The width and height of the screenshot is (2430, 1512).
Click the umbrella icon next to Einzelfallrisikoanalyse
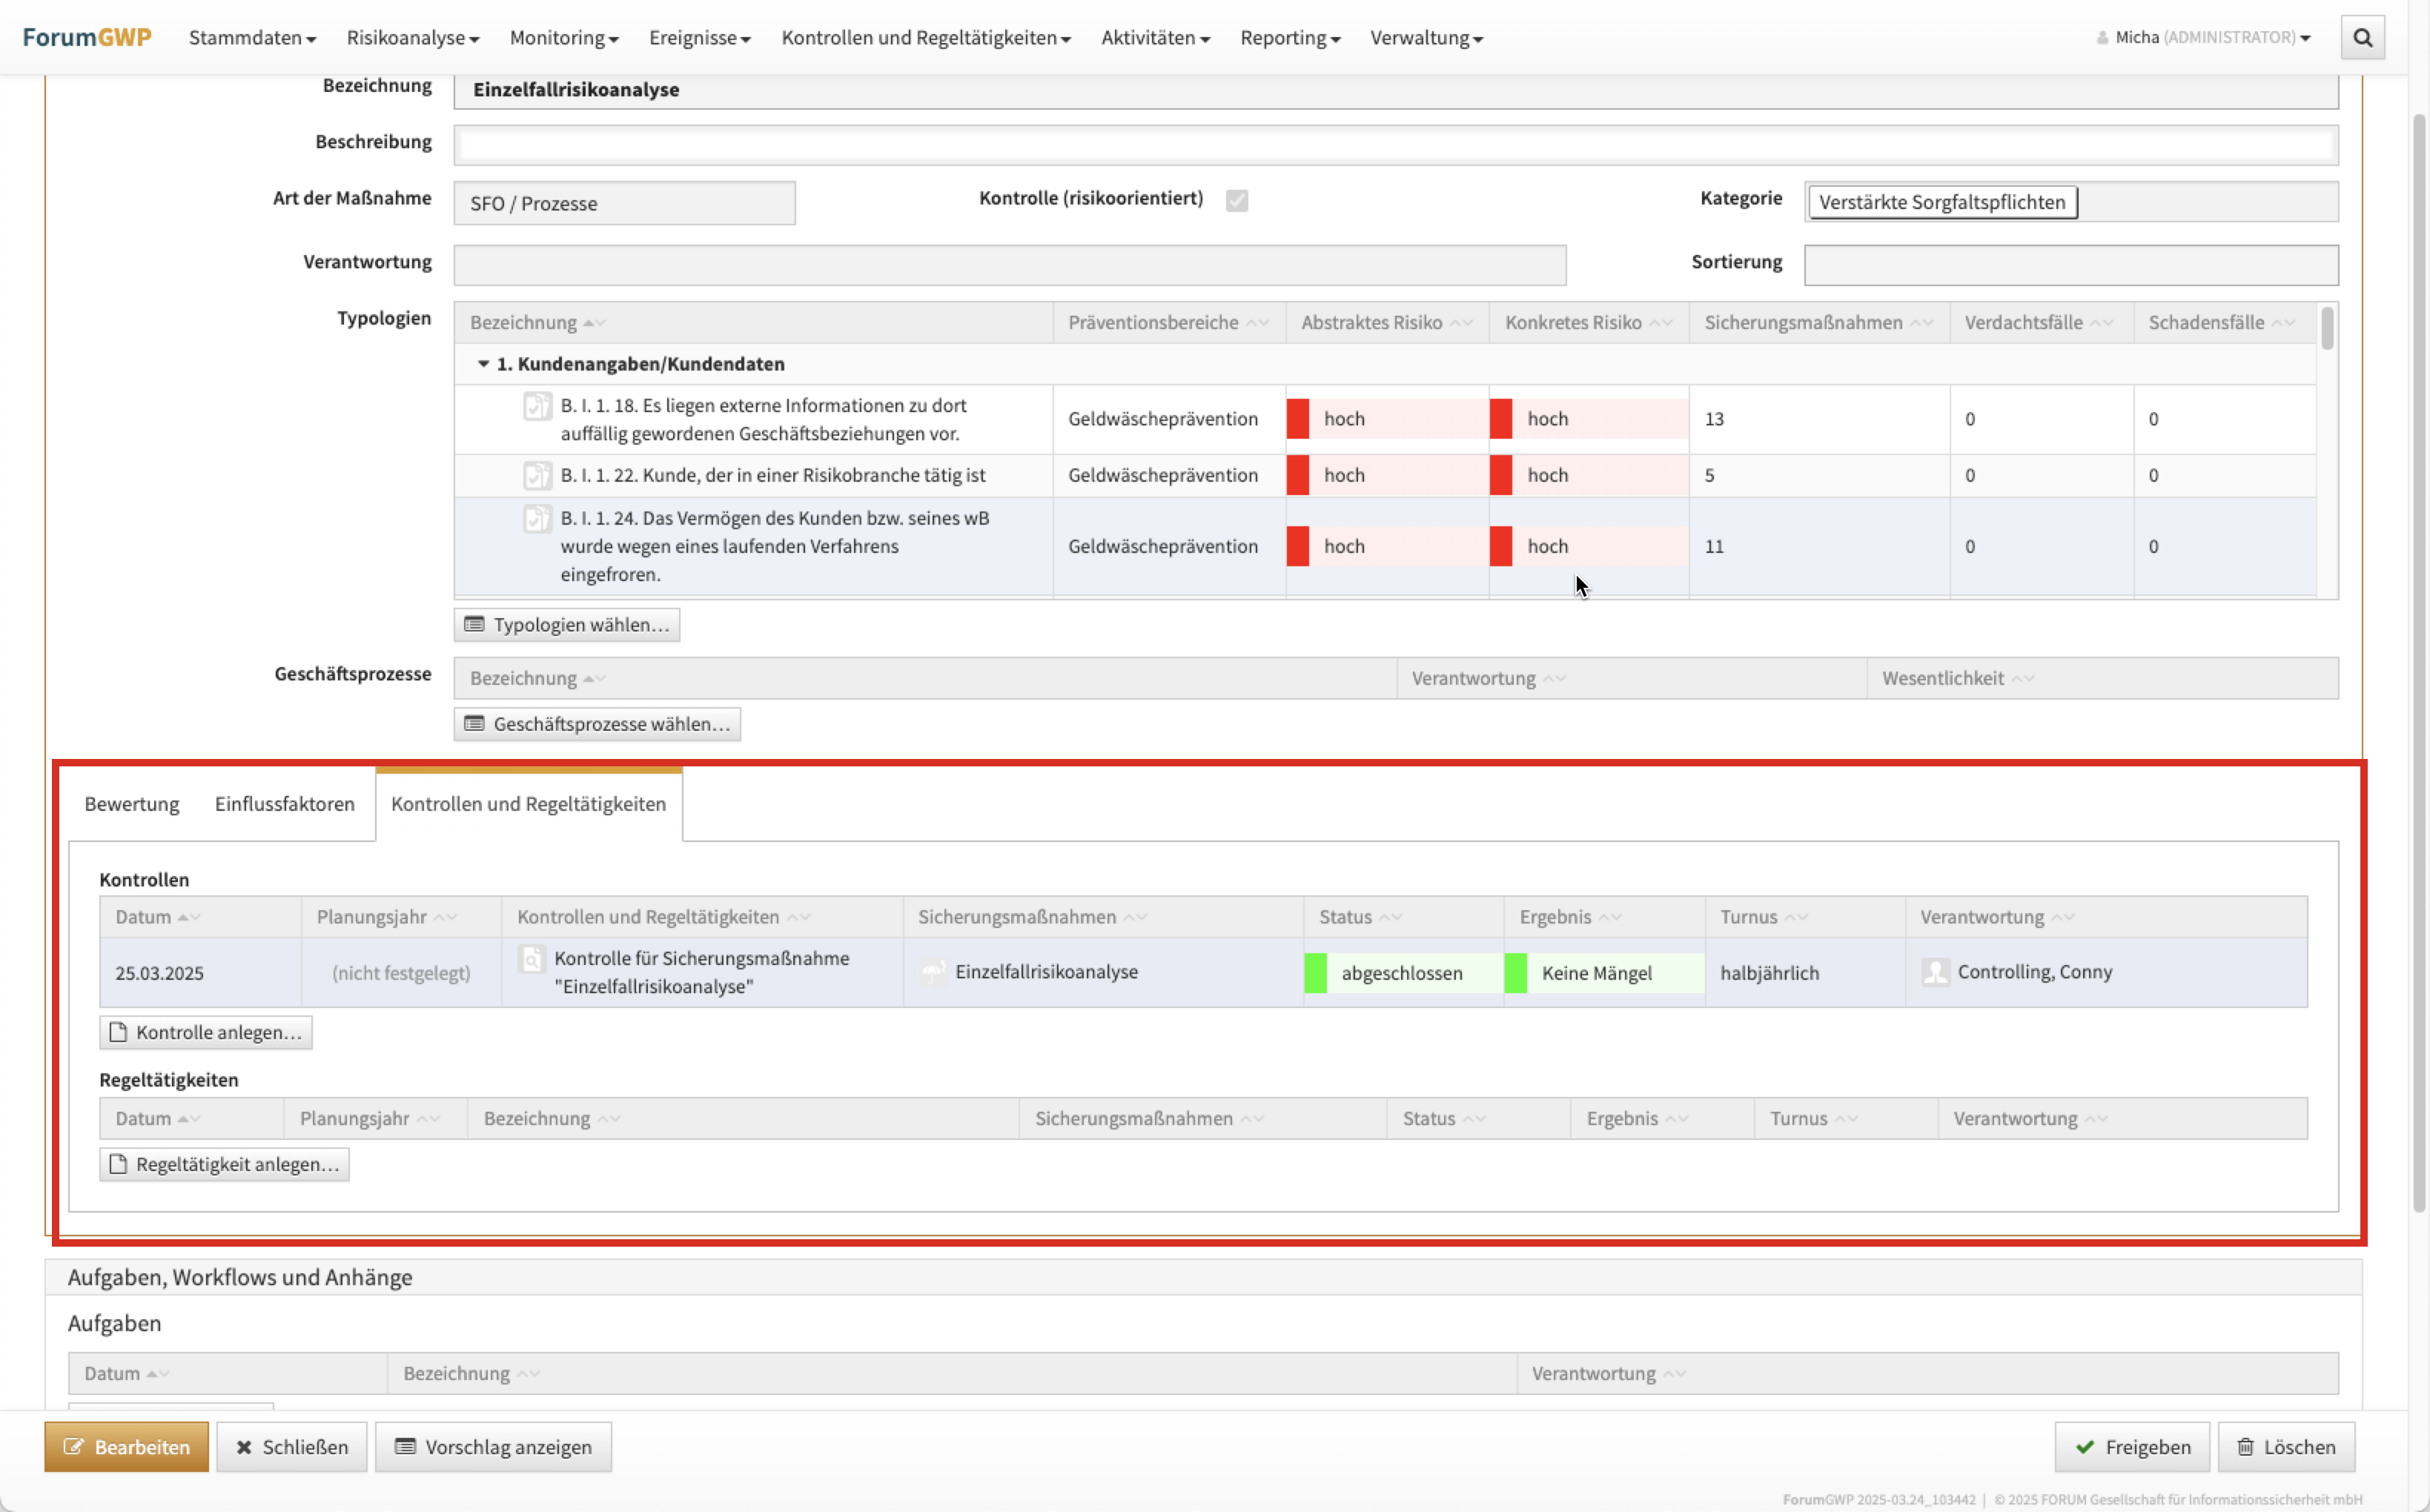click(934, 972)
